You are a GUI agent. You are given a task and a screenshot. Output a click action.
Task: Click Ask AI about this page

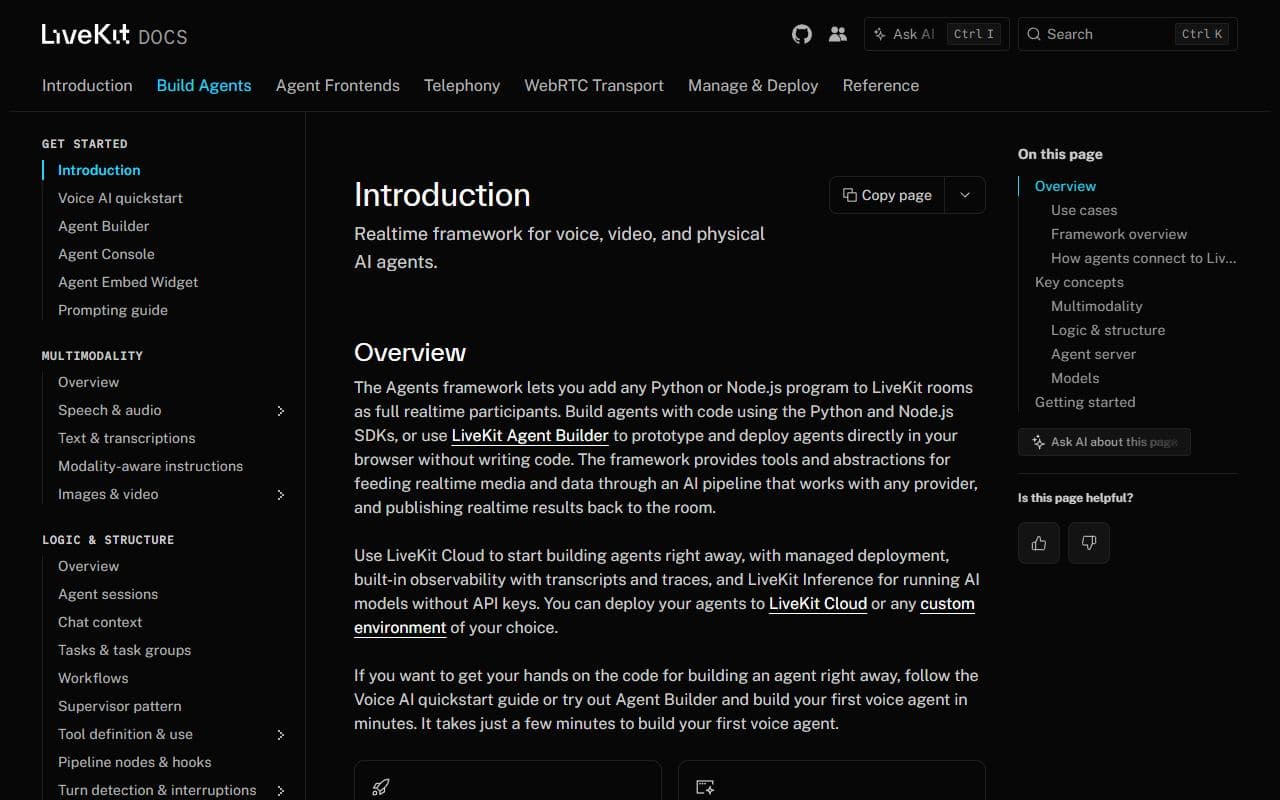tap(1104, 442)
